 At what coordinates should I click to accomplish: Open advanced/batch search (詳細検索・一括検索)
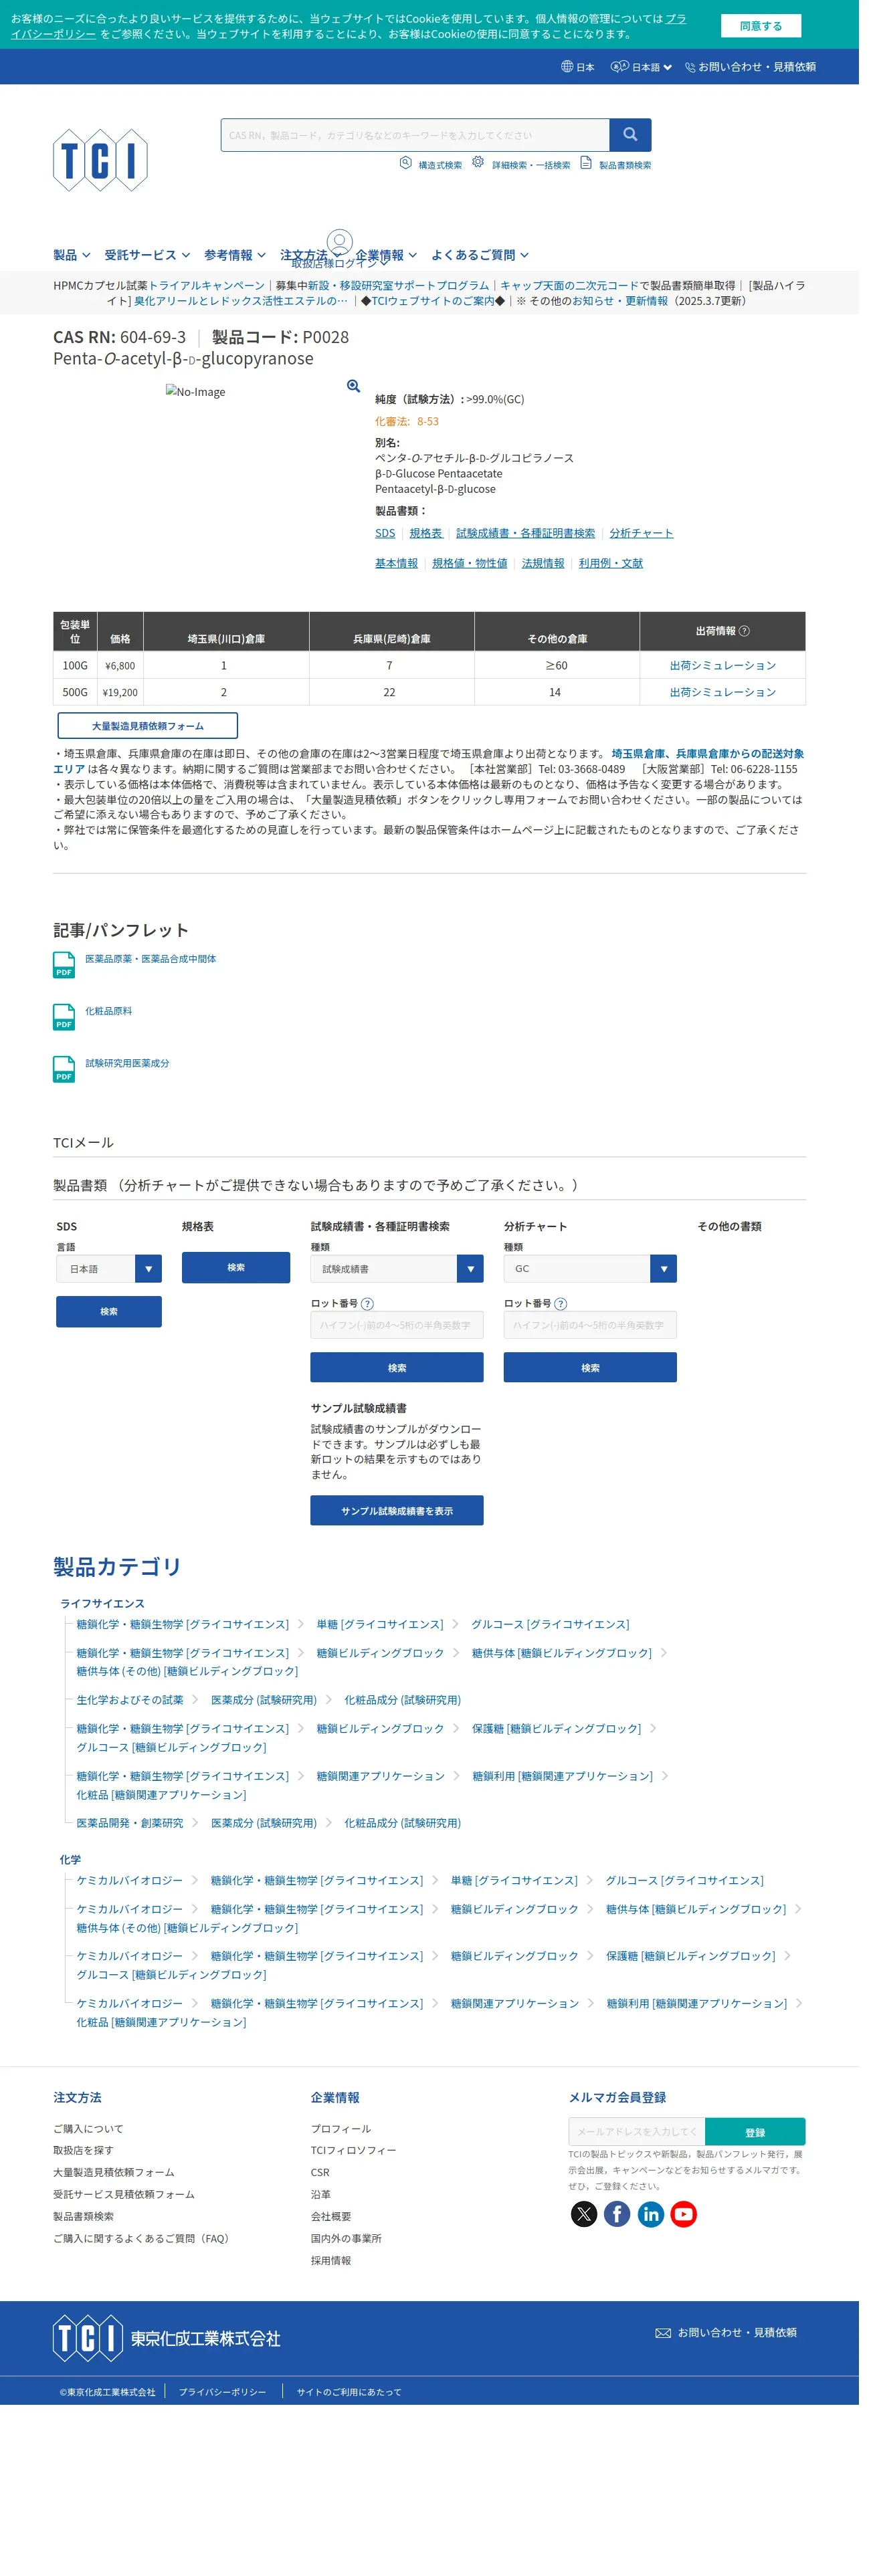521,164
